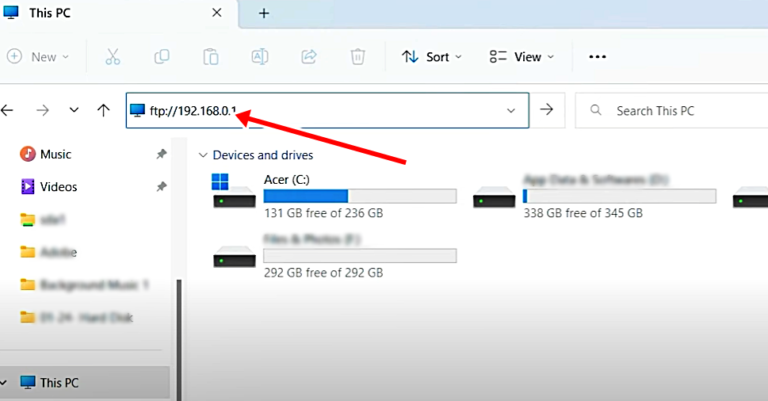
Task: Click the 'Devices and drives' heading text
Action: coord(263,155)
